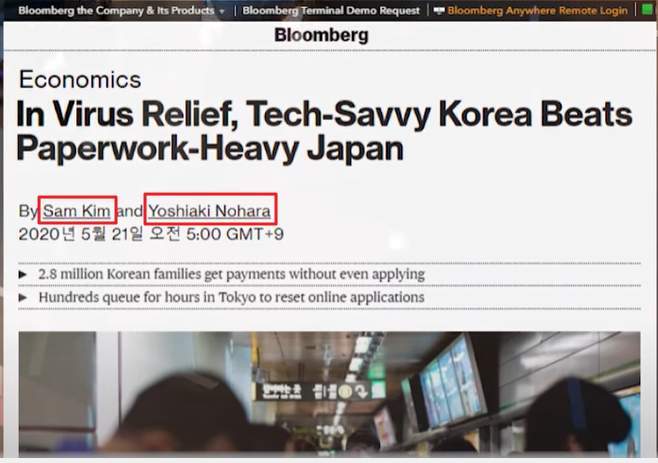658x463 pixels.
Task: Click the word By before author names
Action: tap(28, 211)
